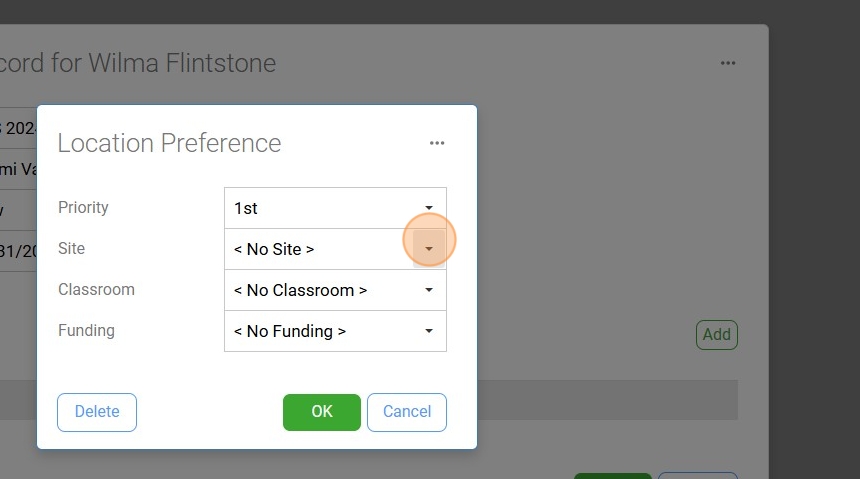Delete this location preference
The height and width of the screenshot is (479, 860).
(x=97, y=412)
